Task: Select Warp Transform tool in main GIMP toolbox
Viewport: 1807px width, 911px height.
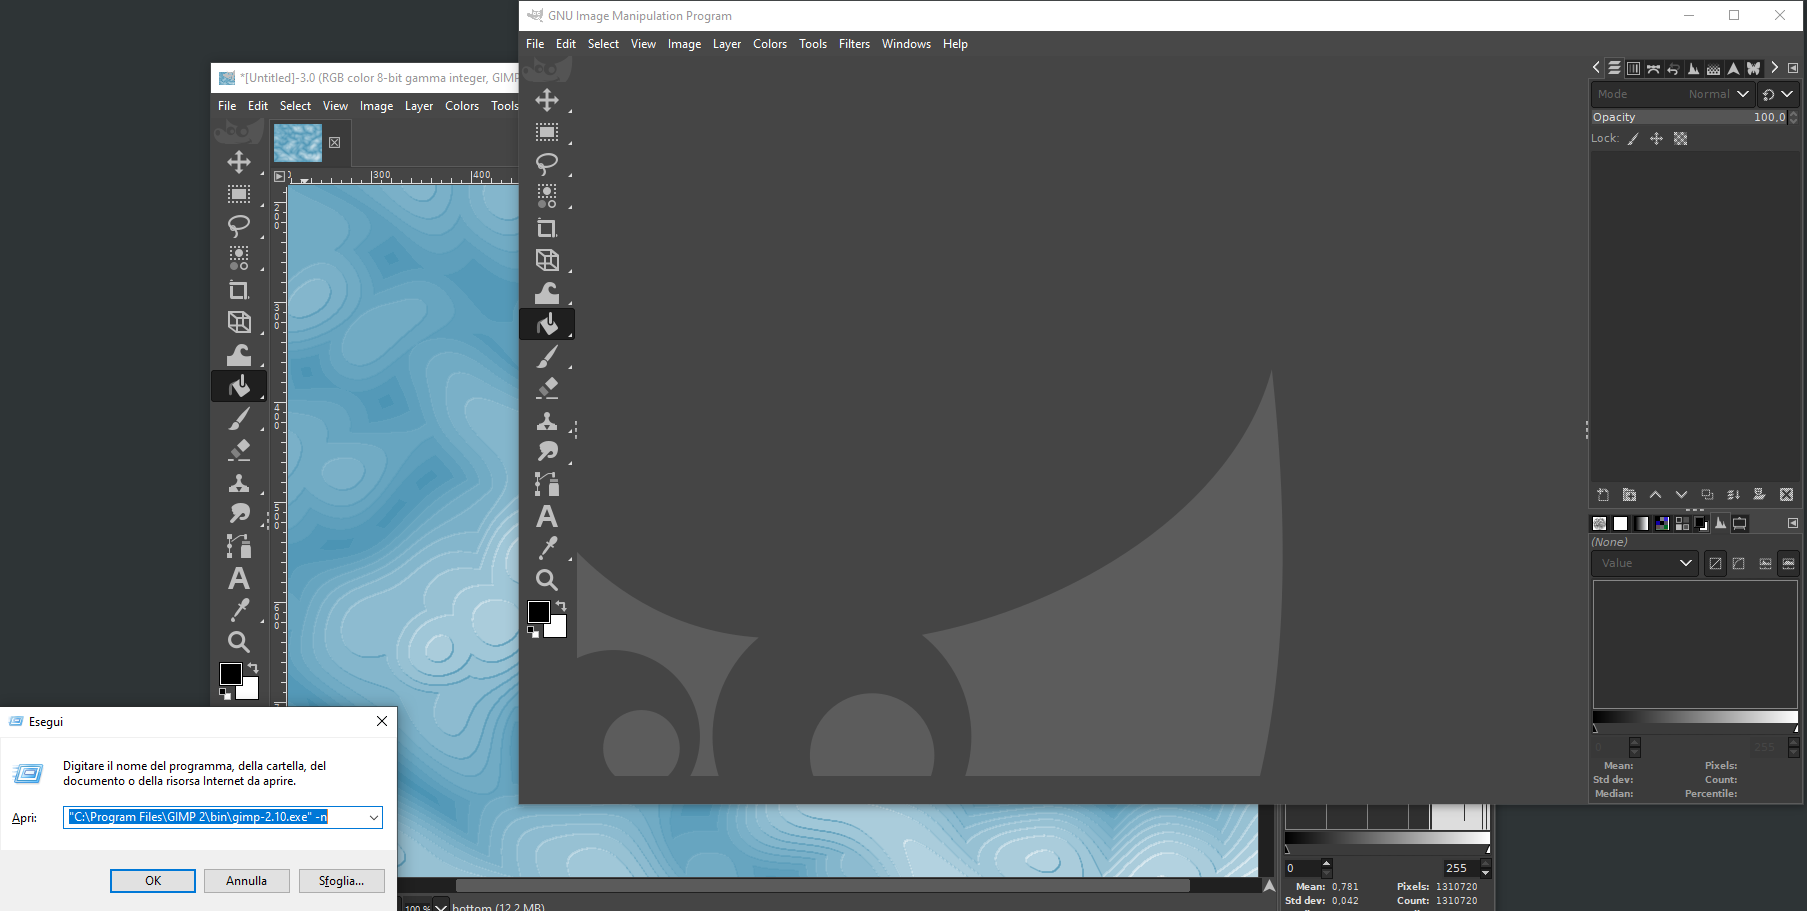Action: click(x=547, y=292)
